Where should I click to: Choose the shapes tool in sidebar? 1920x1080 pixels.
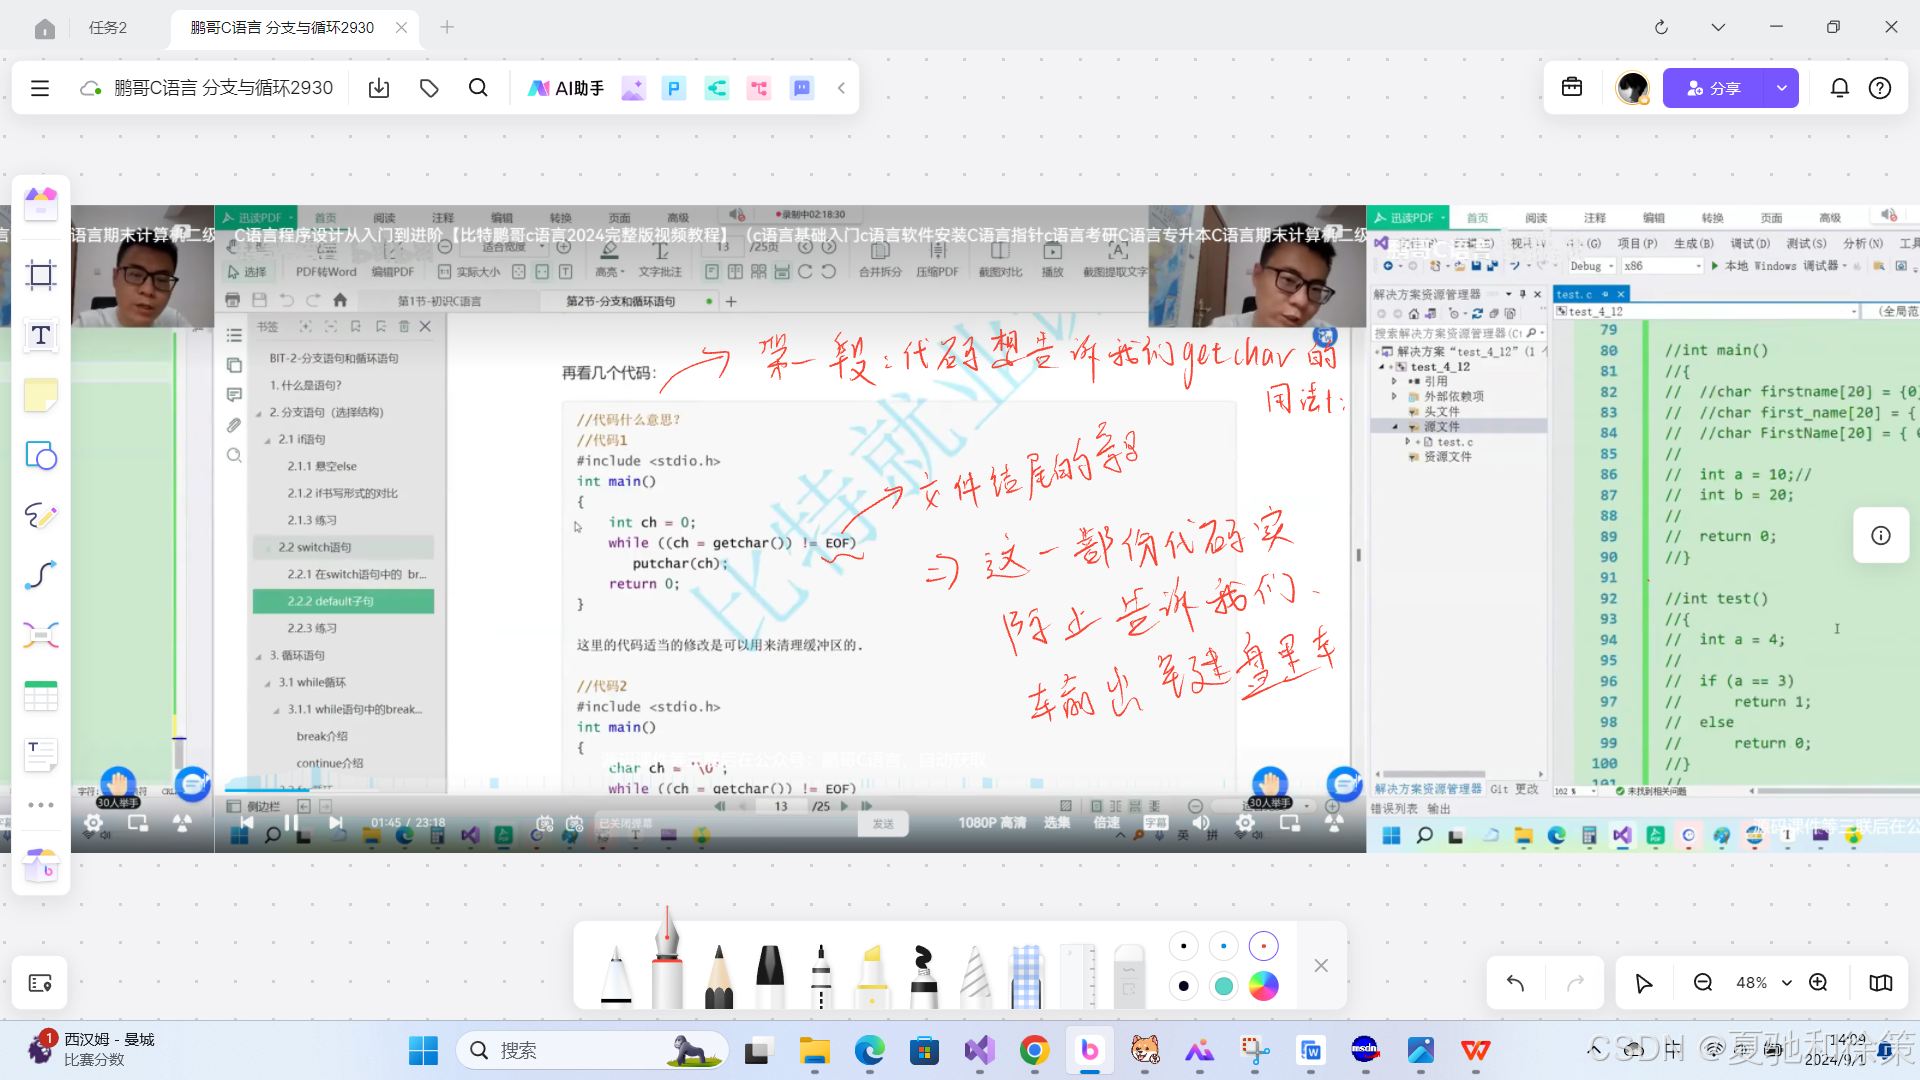pyautogui.click(x=41, y=456)
